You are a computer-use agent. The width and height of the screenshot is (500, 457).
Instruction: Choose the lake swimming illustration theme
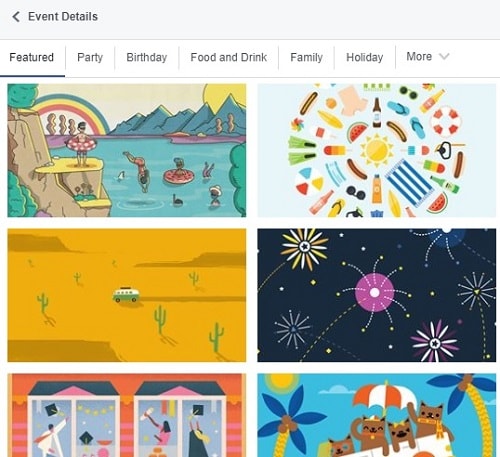click(127, 150)
